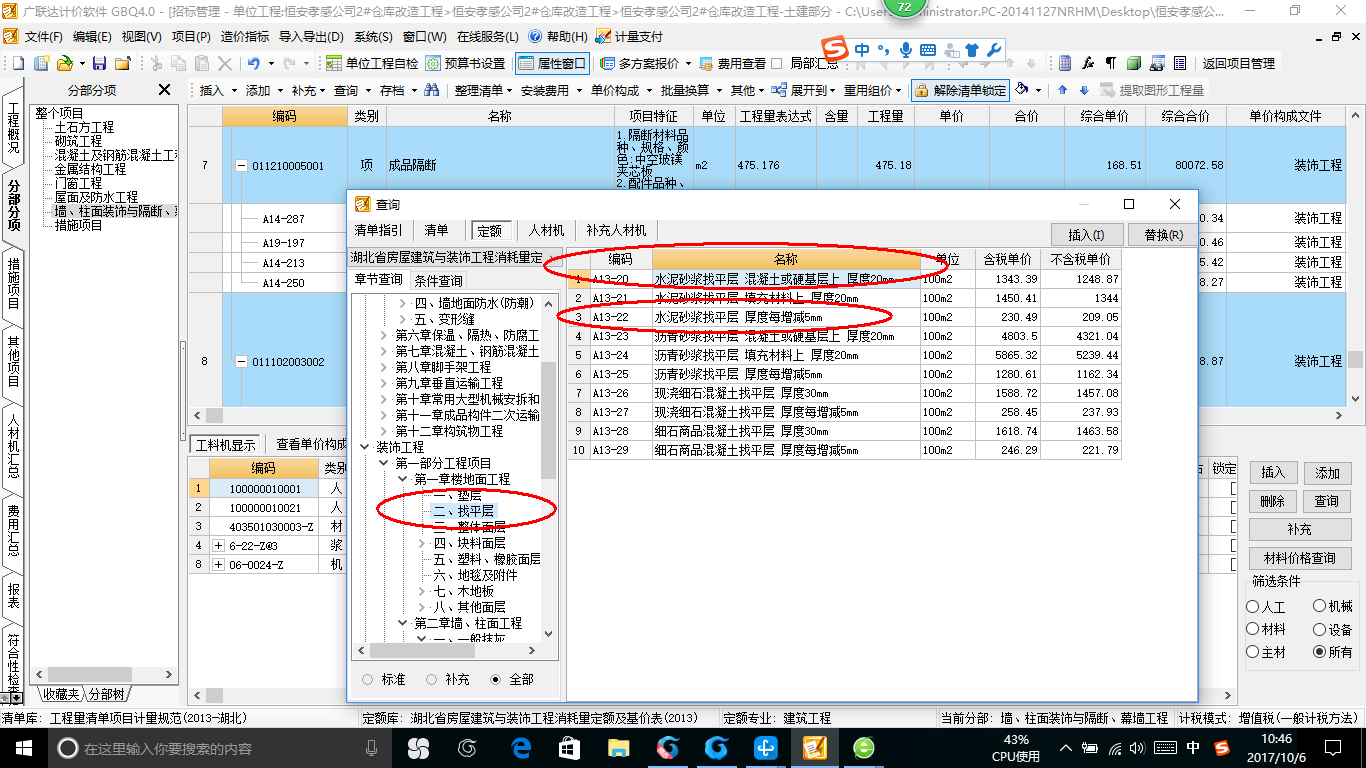Collapse row 011102003002 with minus box

pos(241,362)
